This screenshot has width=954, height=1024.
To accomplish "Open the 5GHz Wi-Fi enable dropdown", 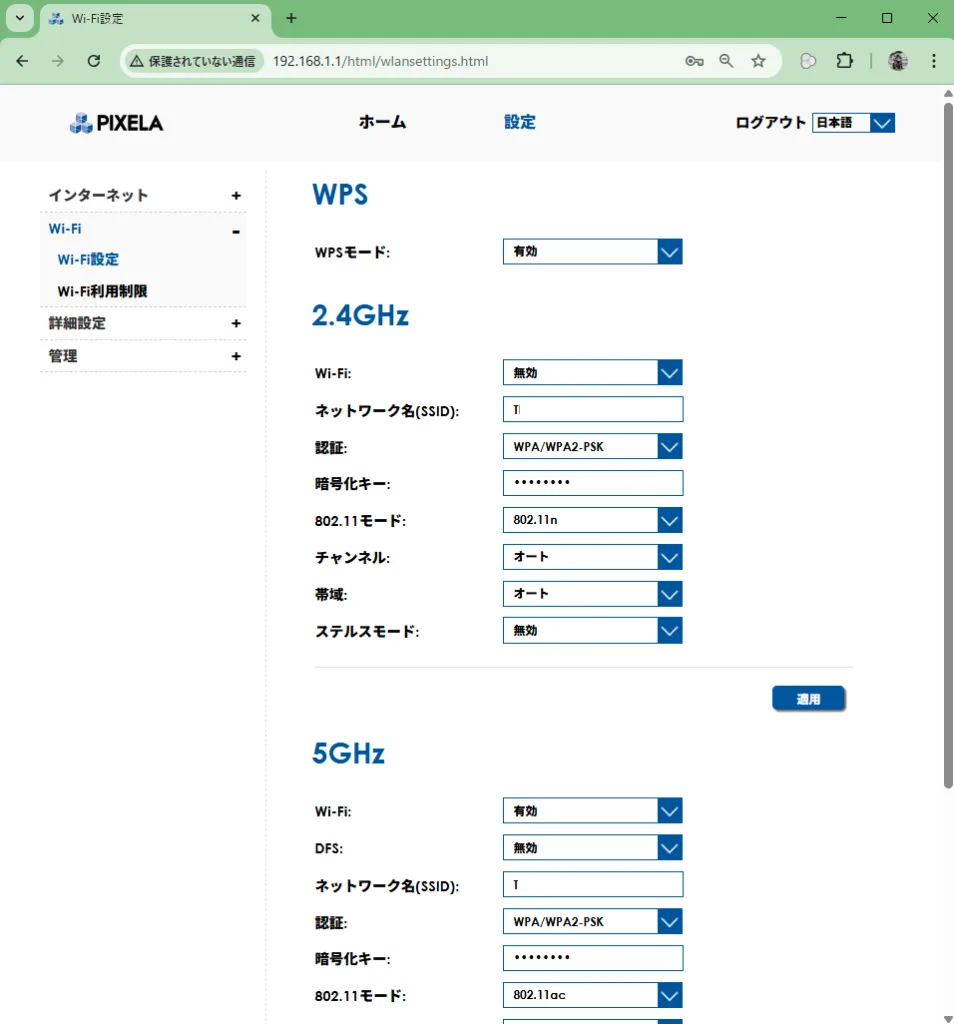I will tap(592, 811).
